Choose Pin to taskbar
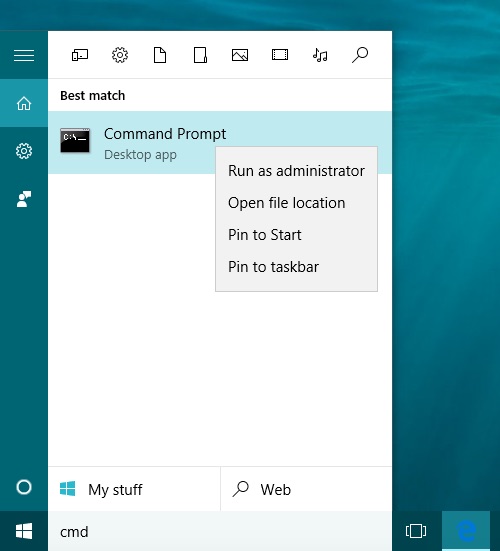 click(x=296, y=267)
